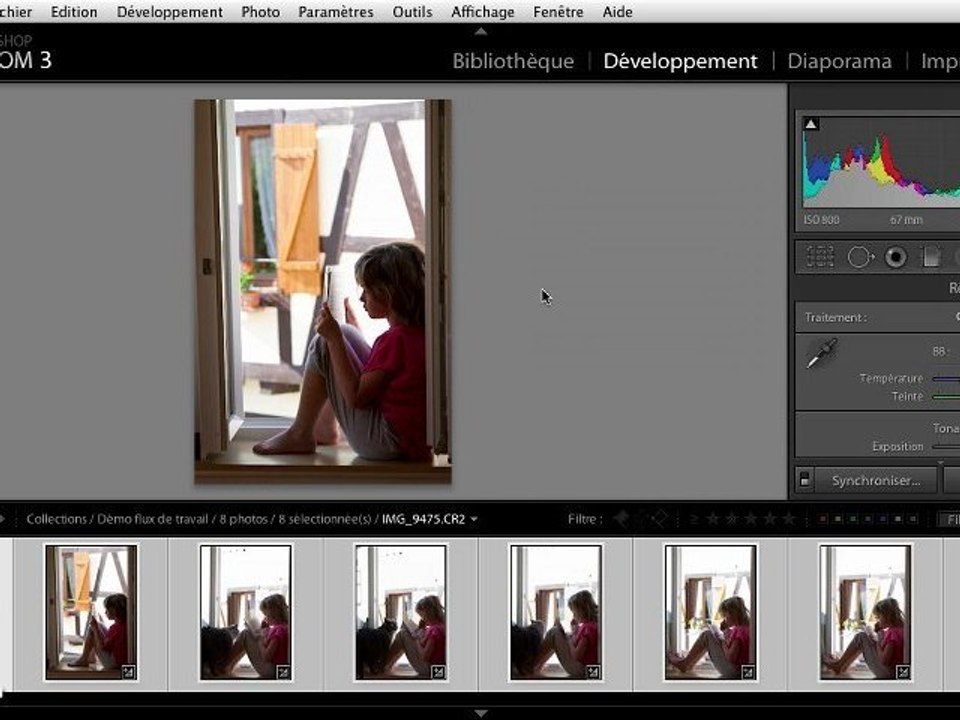Image resolution: width=960 pixels, height=720 pixels.
Task: Open the Fenêtre menu
Action: tap(558, 12)
